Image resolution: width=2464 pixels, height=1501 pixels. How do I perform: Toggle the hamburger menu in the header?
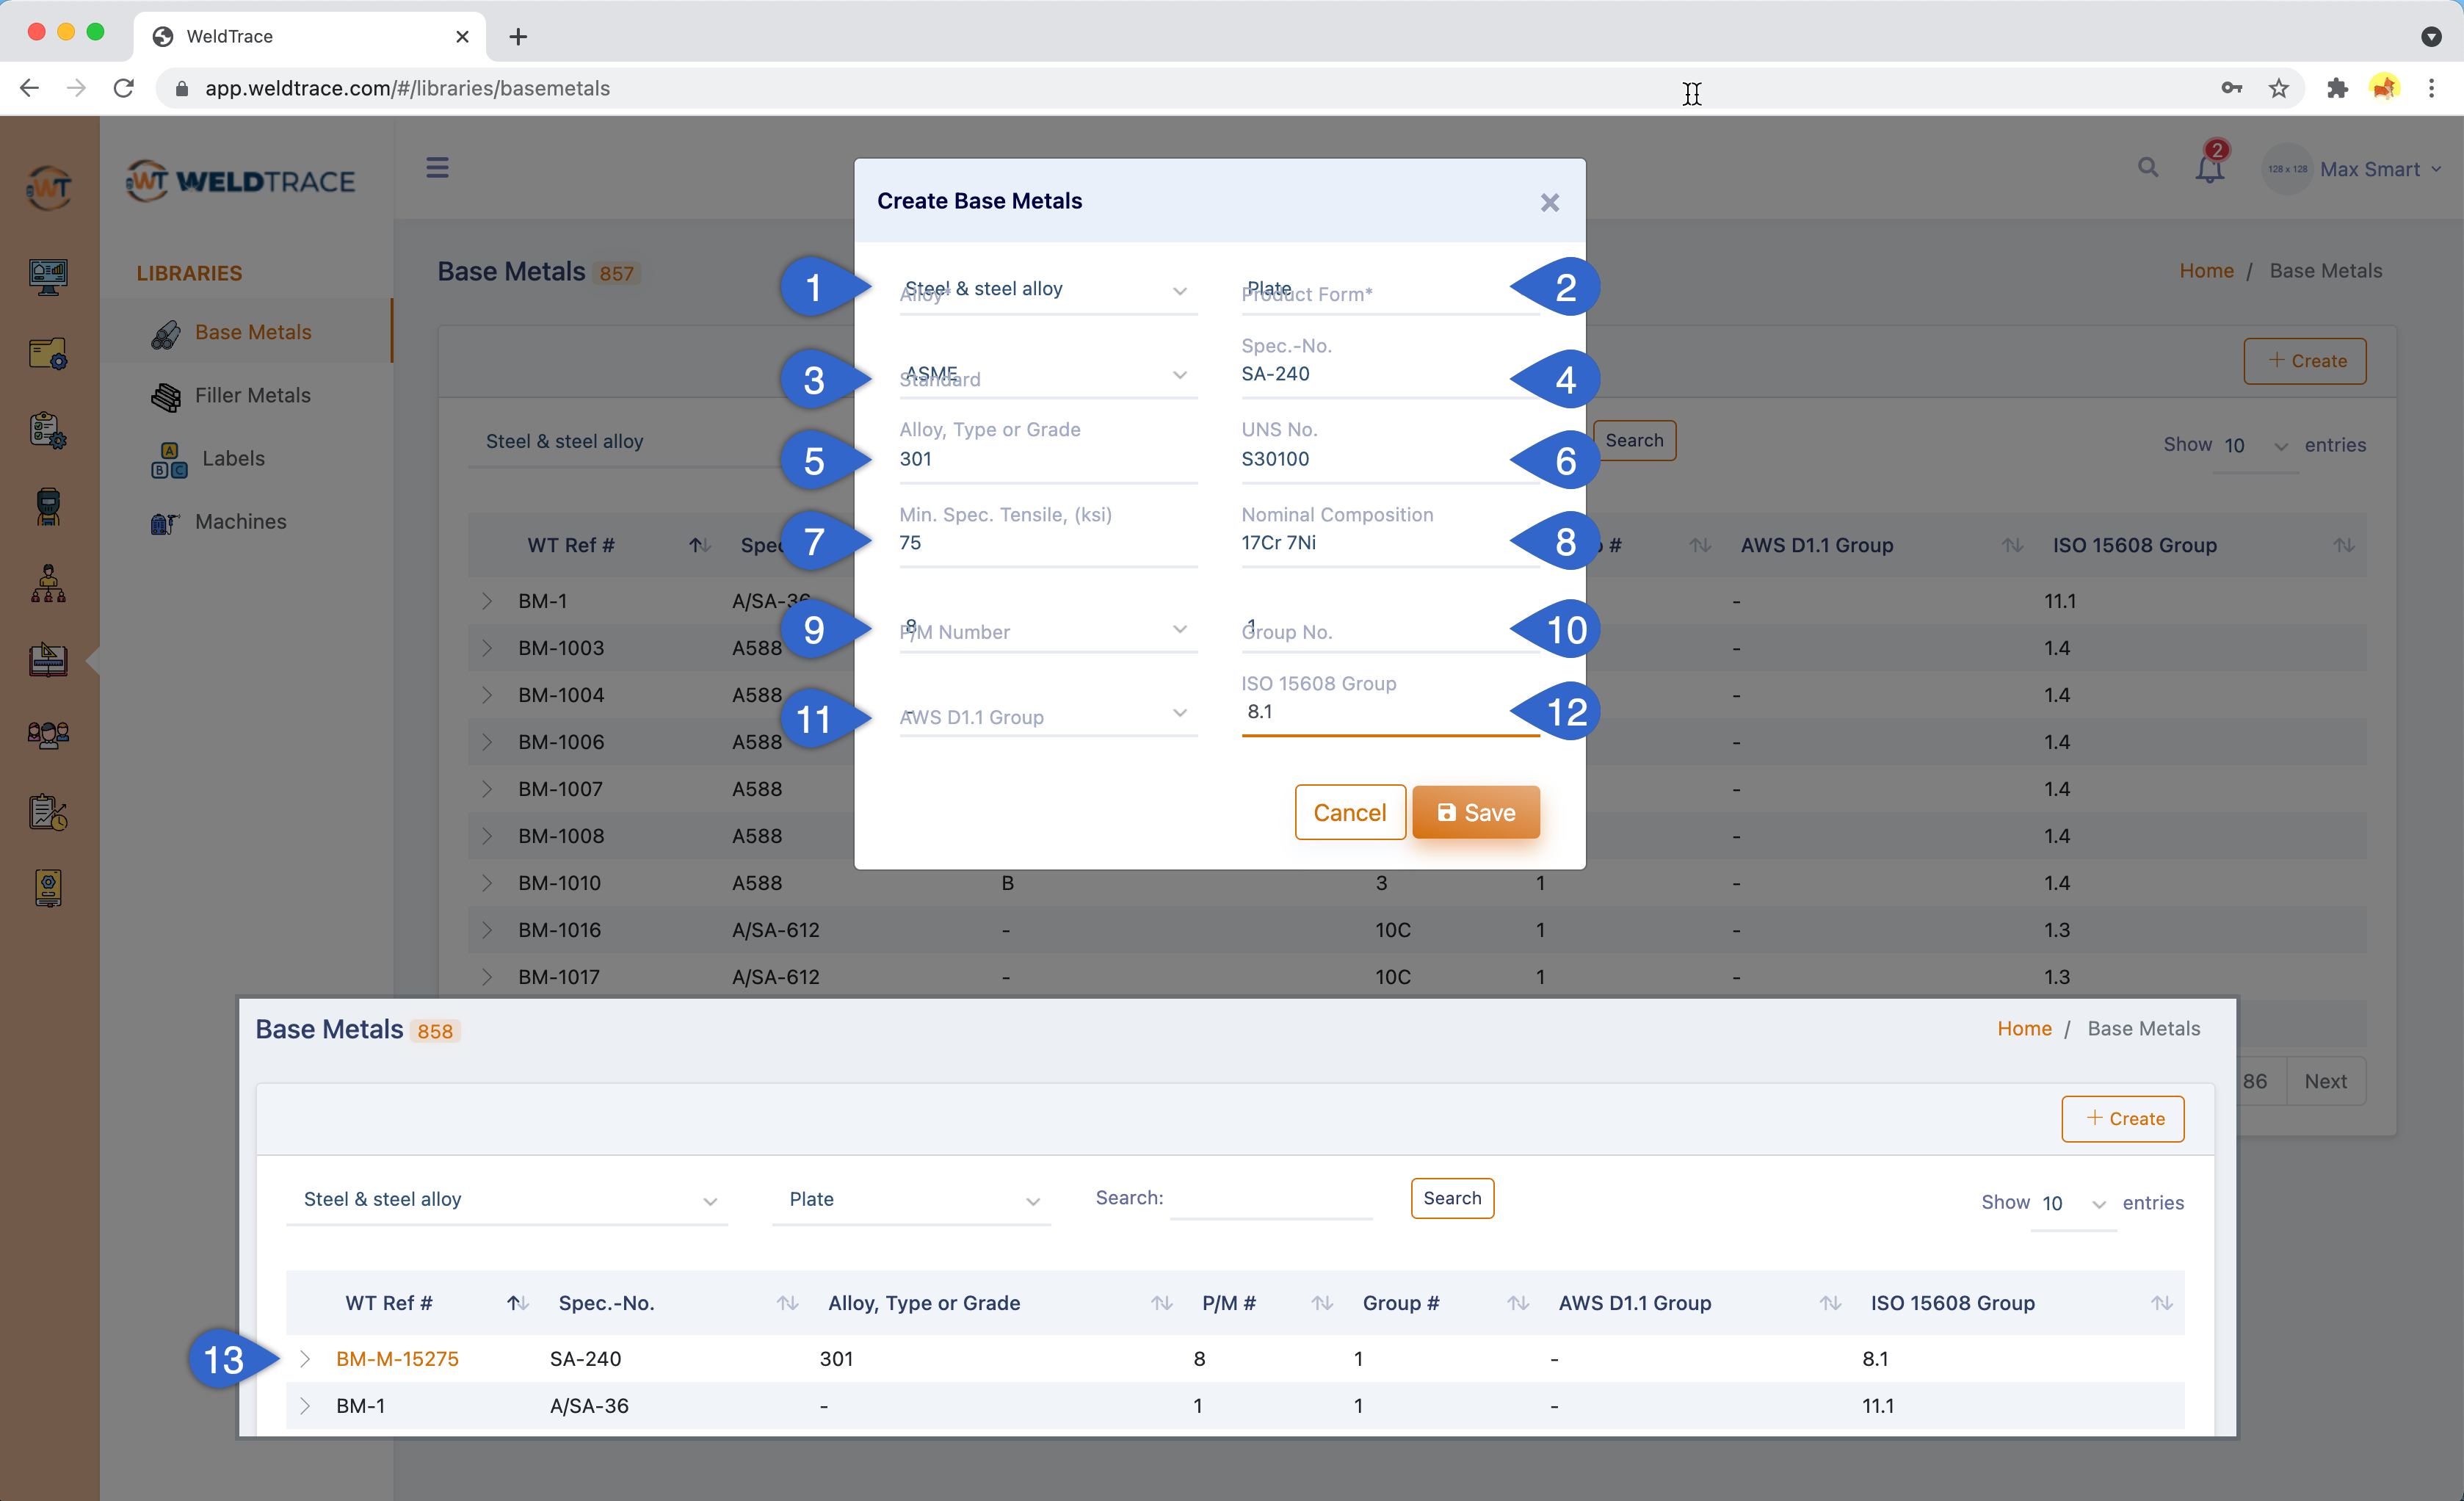tap(437, 167)
